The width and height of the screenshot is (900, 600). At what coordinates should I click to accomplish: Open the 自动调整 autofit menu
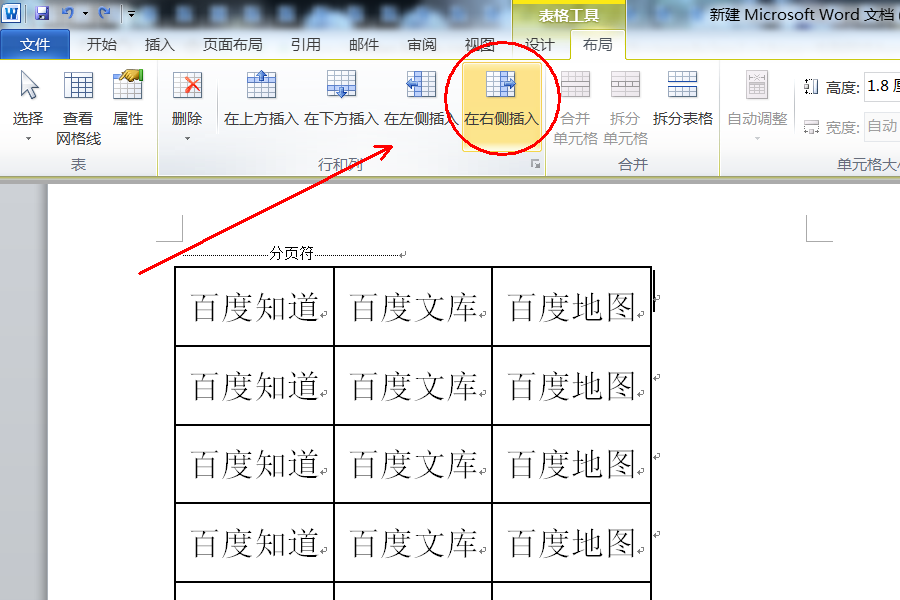(757, 106)
